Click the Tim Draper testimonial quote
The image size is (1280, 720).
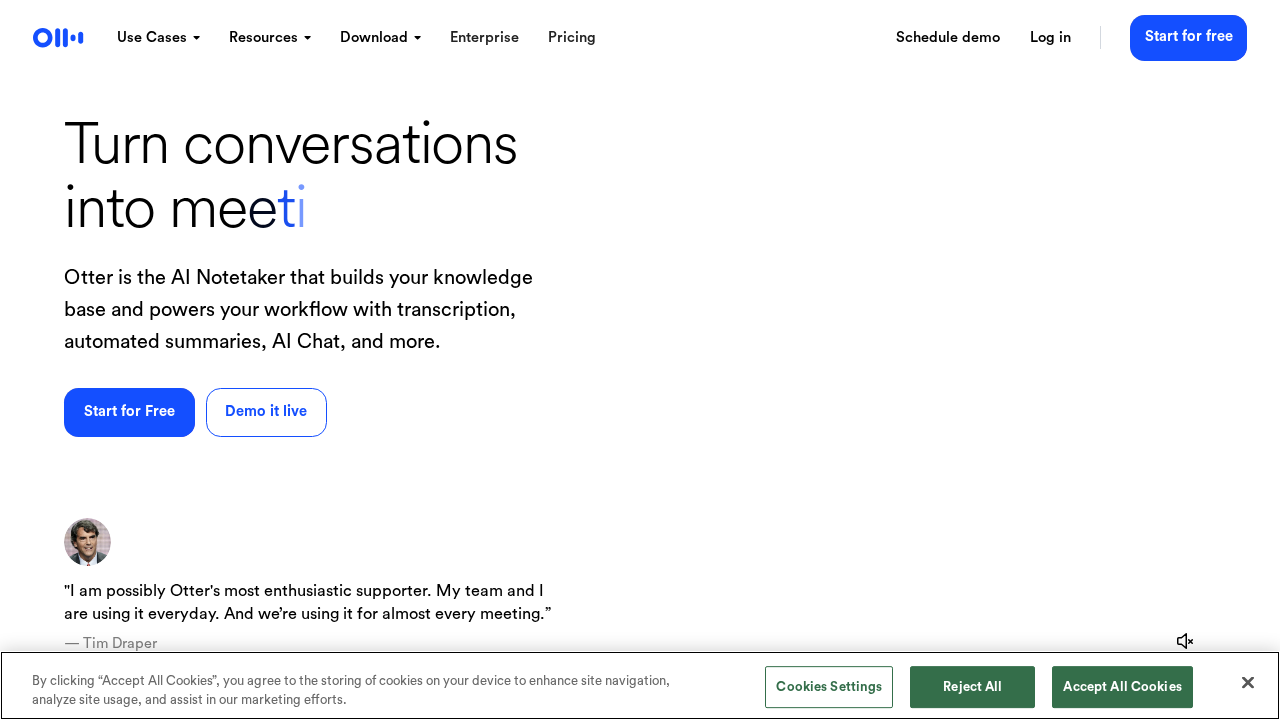coord(307,602)
